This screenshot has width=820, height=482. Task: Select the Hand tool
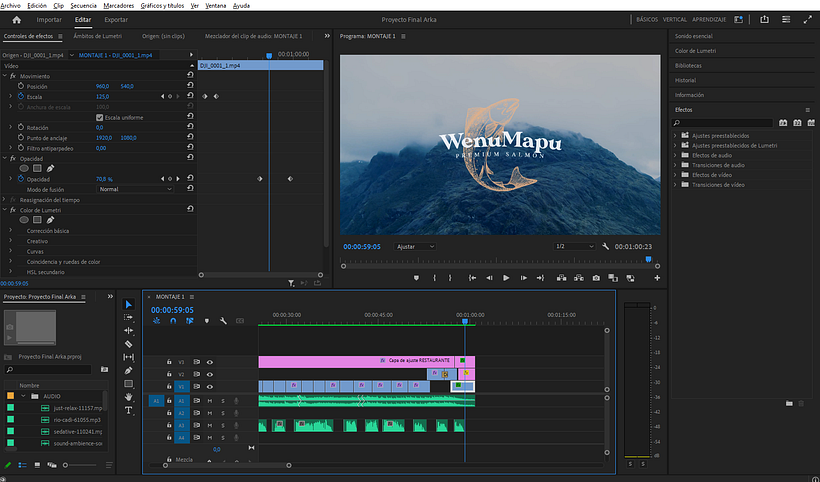pyautogui.click(x=129, y=397)
